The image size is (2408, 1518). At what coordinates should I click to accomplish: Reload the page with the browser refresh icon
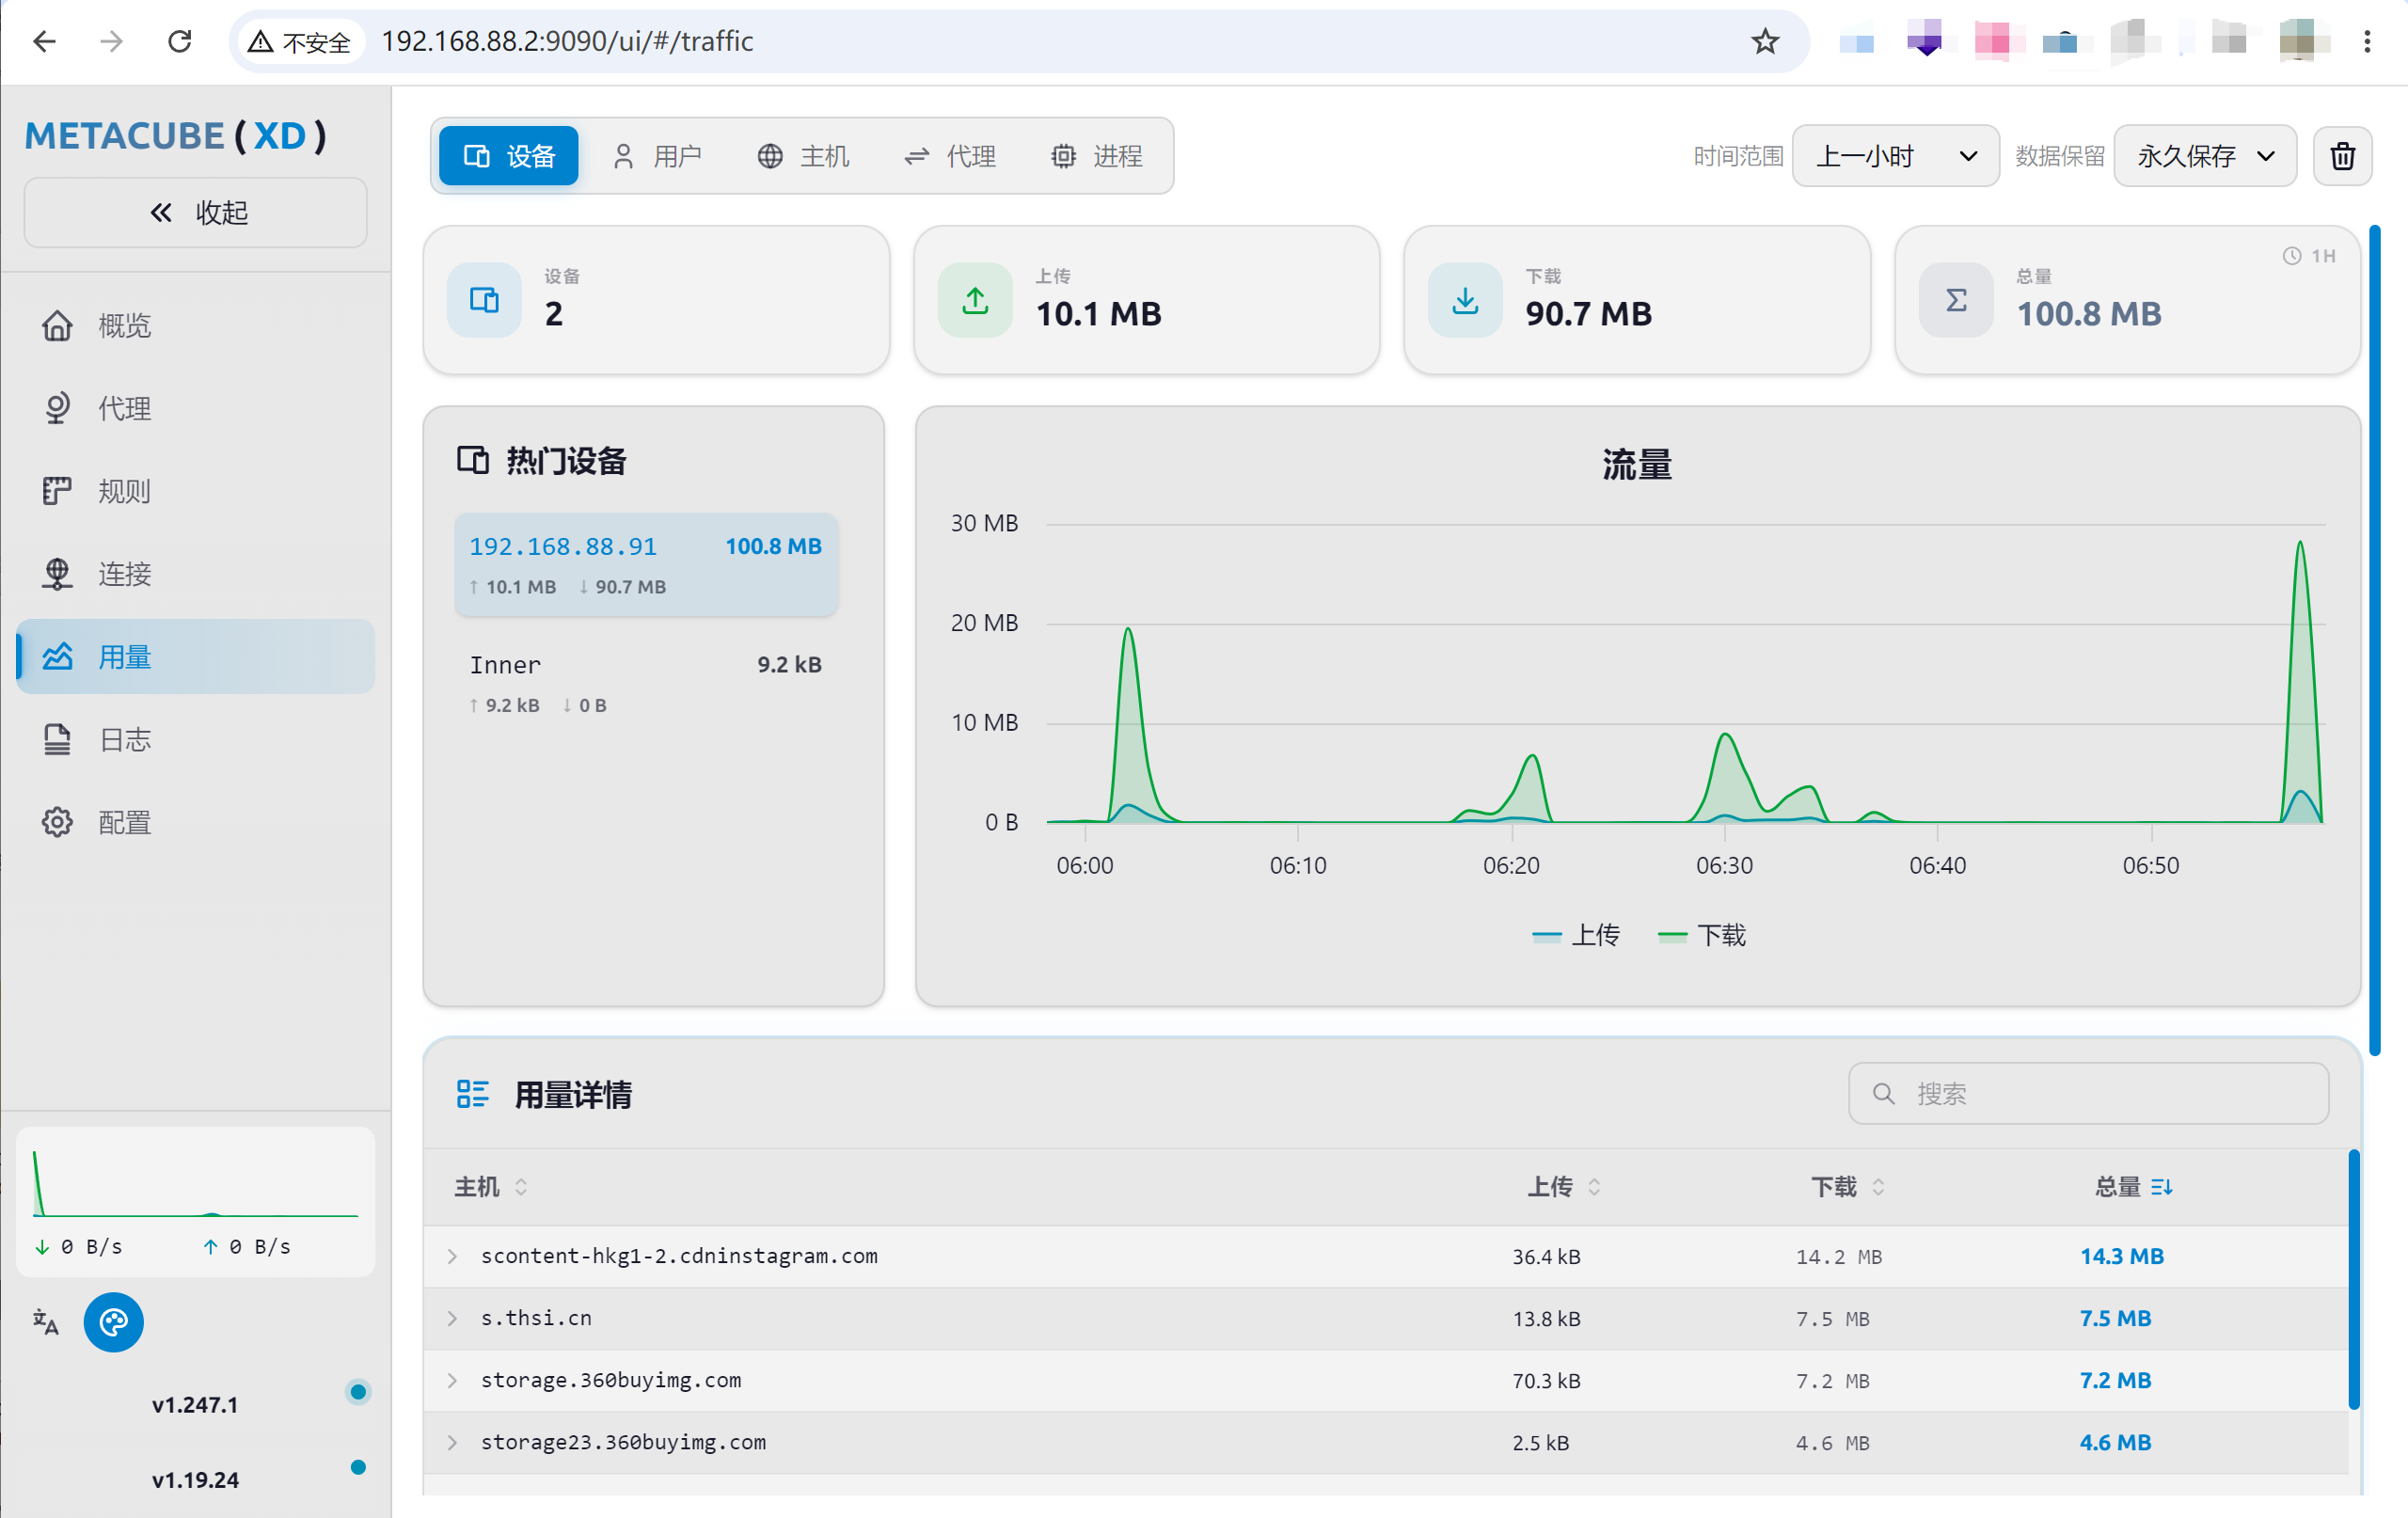[180, 41]
